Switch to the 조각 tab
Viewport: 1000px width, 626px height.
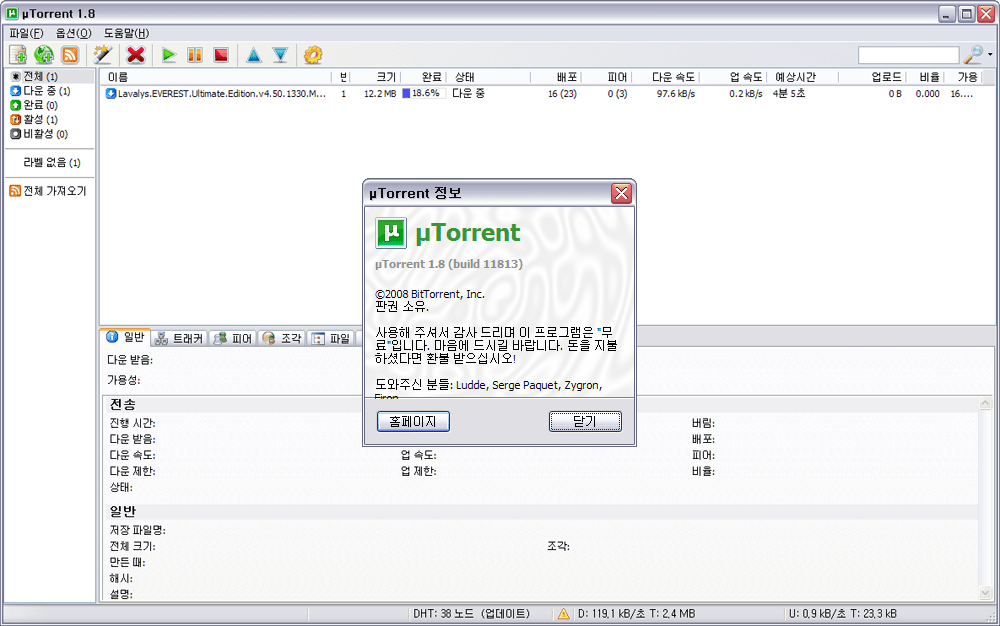coord(282,338)
